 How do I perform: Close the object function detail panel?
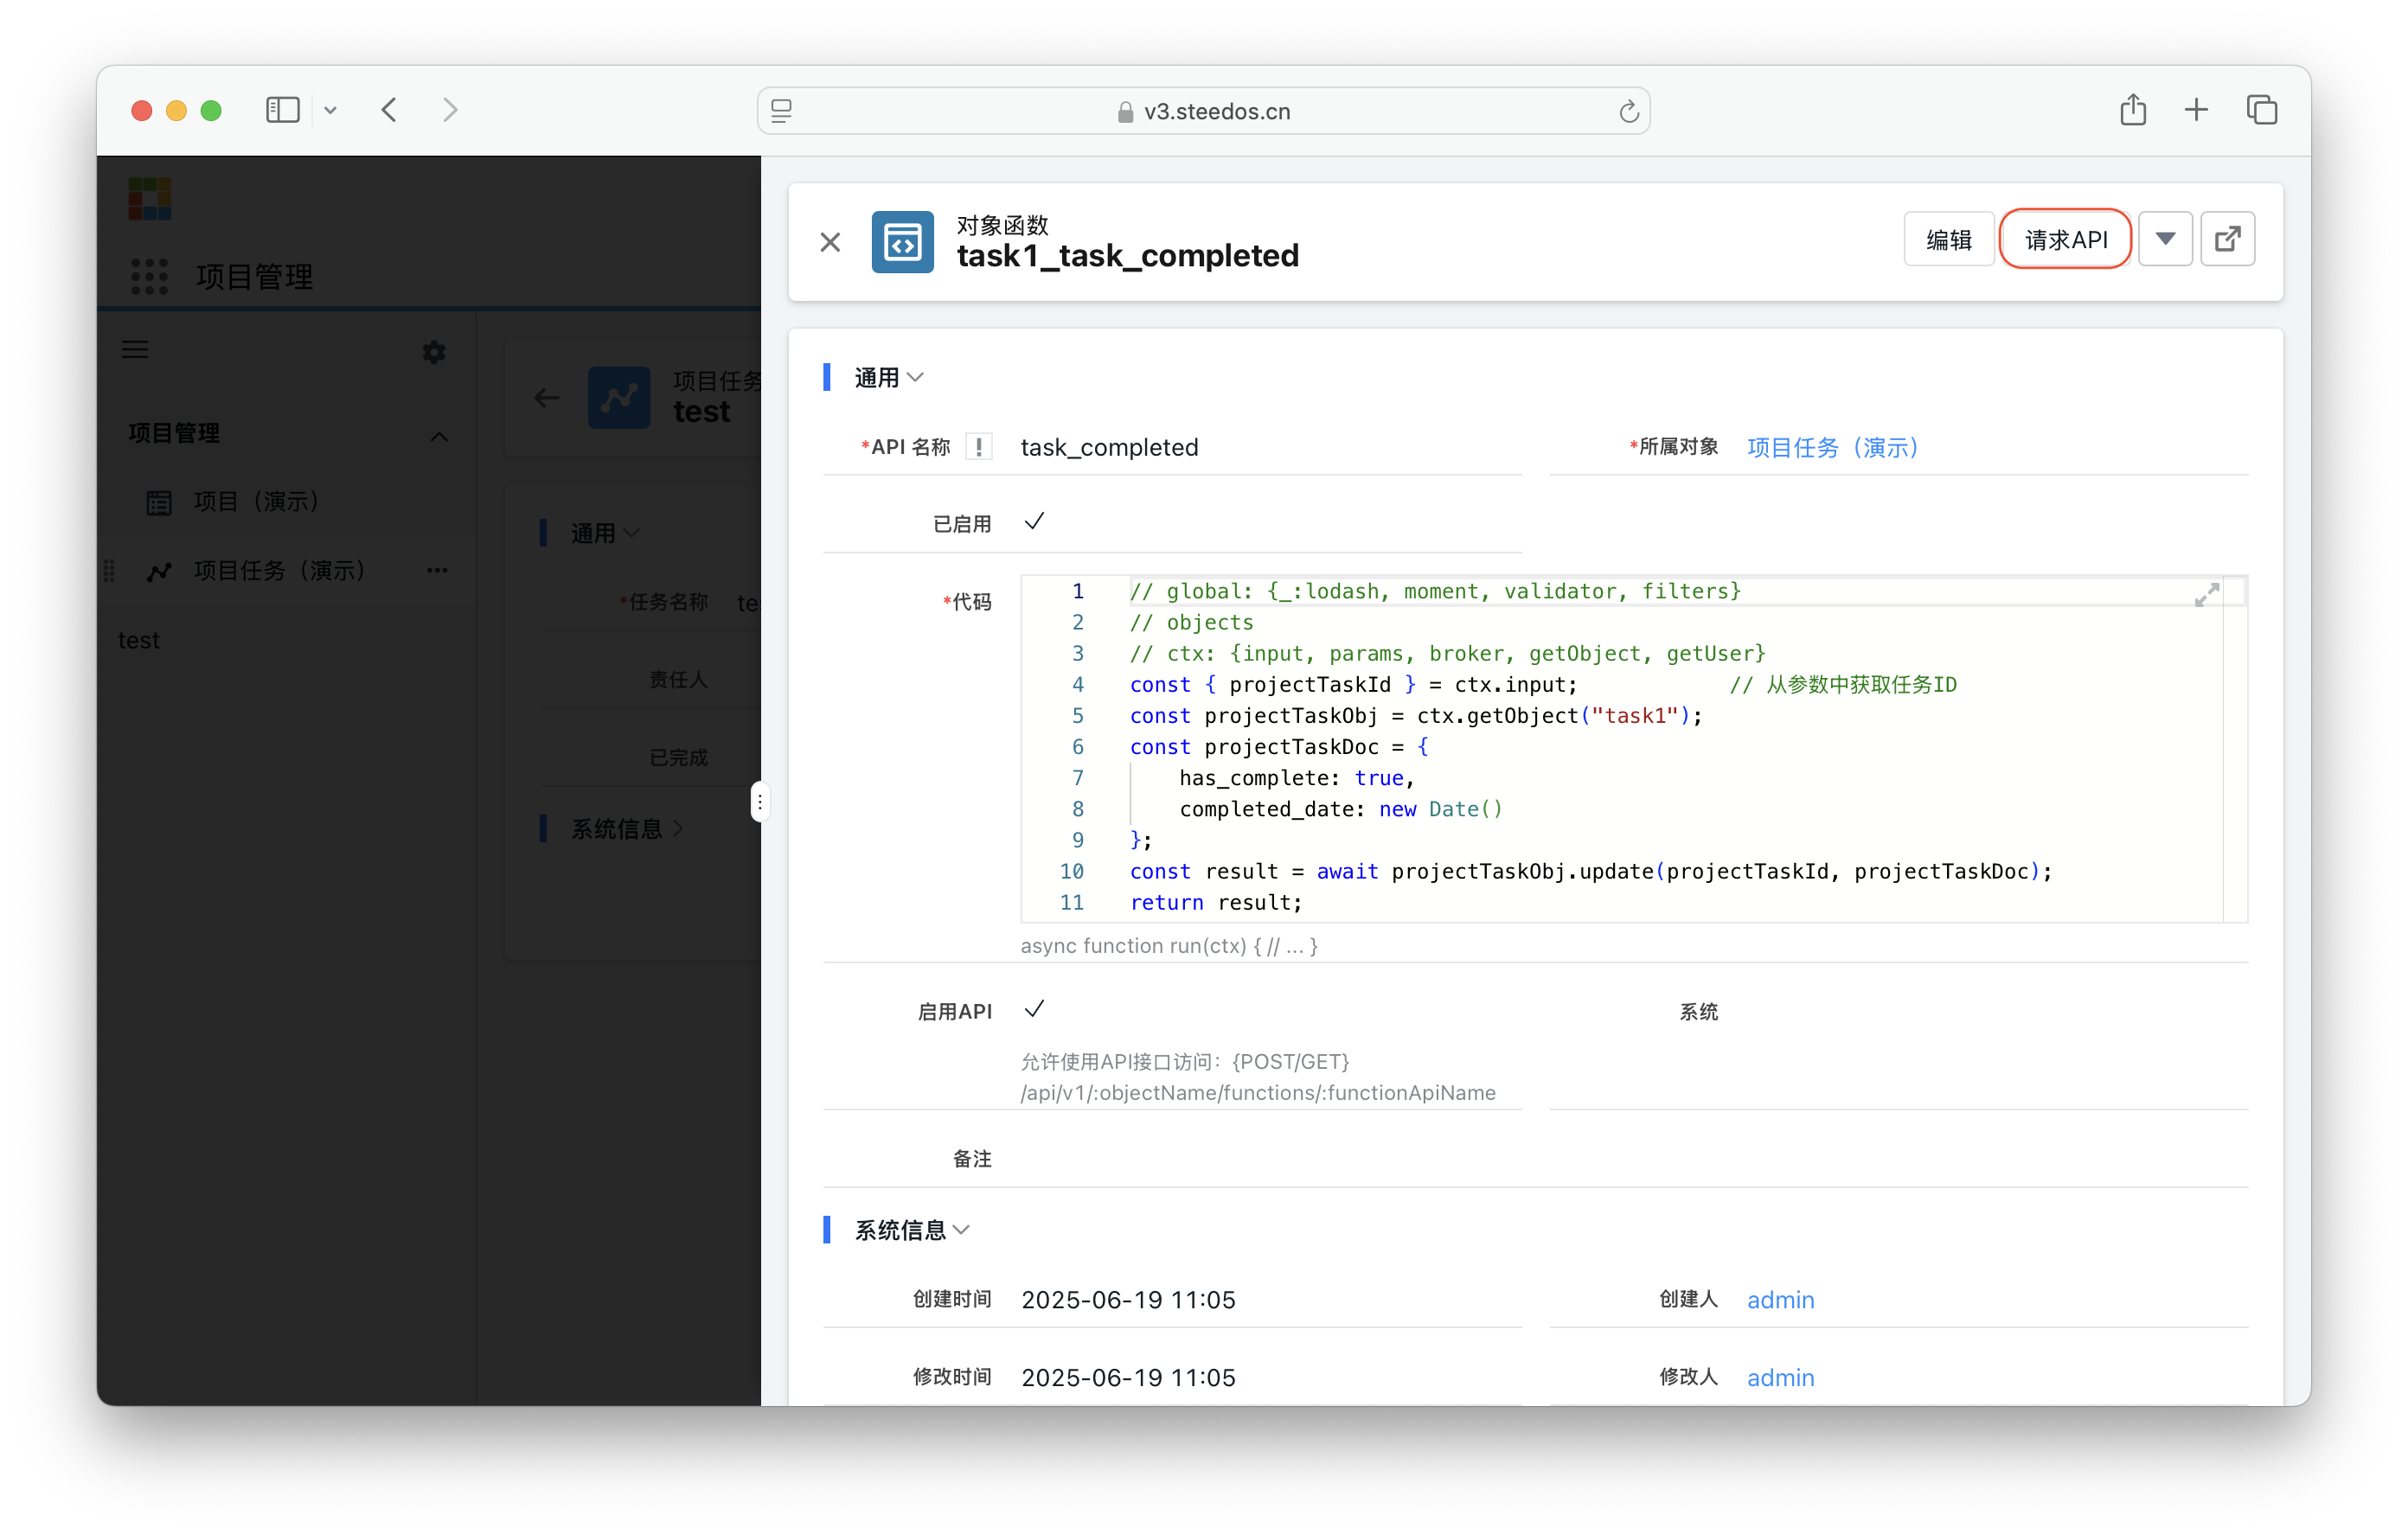tap(830, 242)
